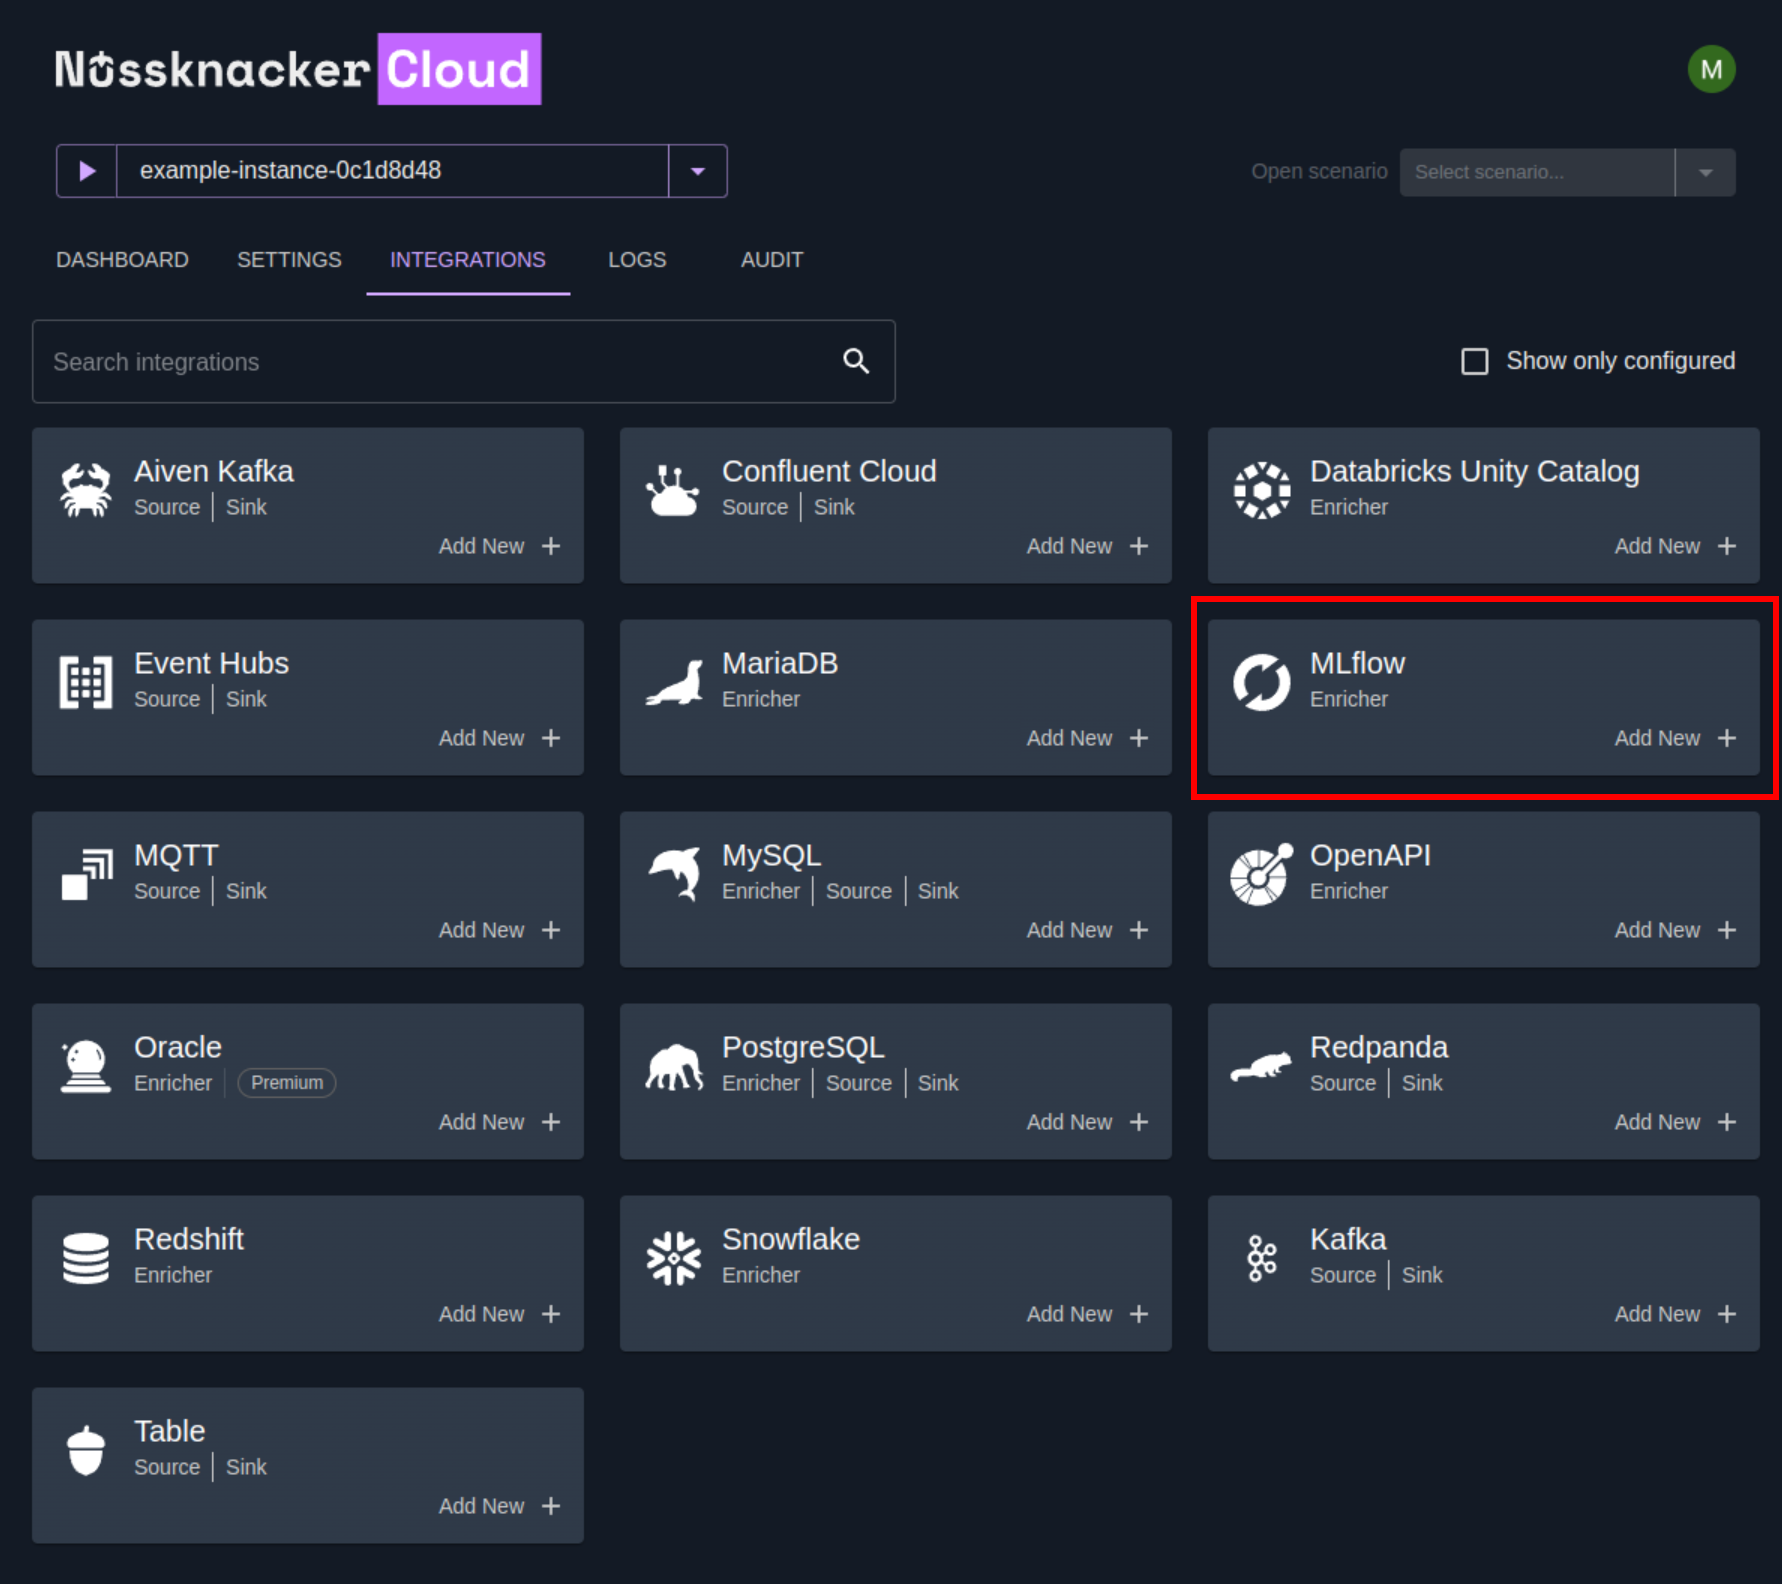Click the Confluent Cloud icon

coord(673,490)
